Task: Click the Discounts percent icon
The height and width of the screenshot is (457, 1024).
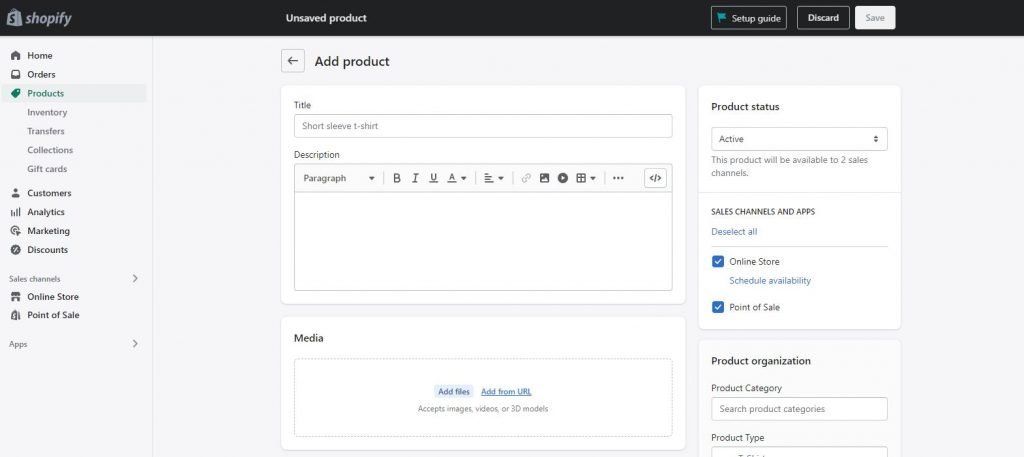Action: point(16,250)
